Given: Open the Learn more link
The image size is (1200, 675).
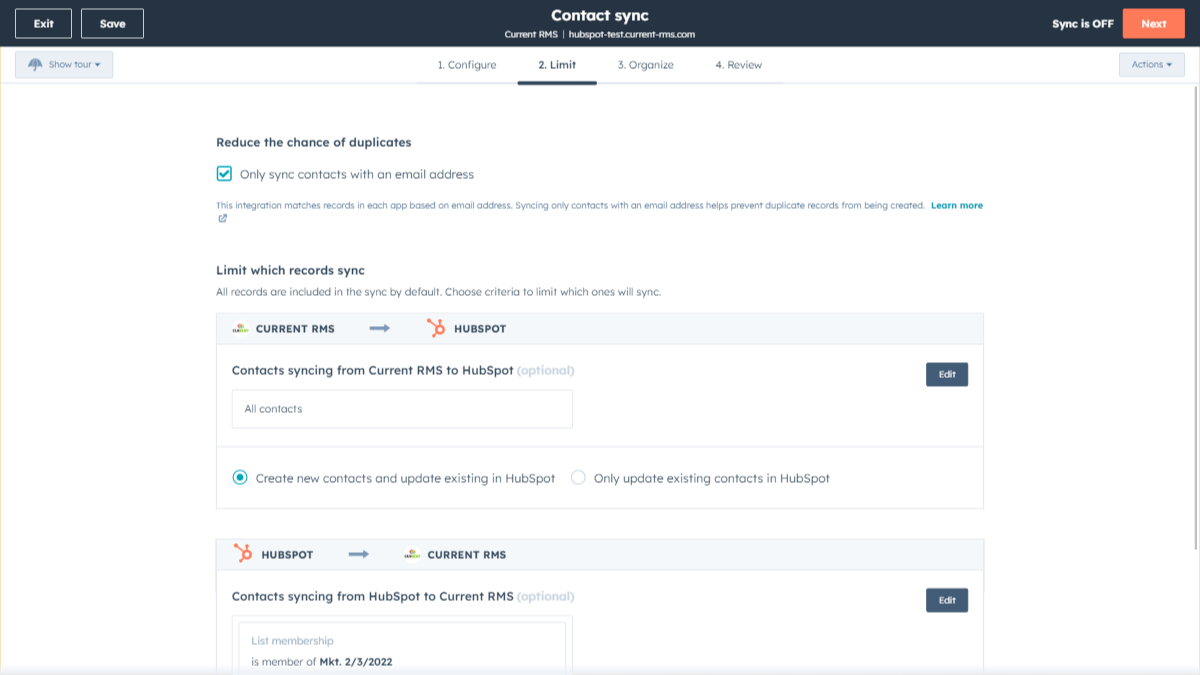Looking at the screenshot, I should click(x=956, y=205).
